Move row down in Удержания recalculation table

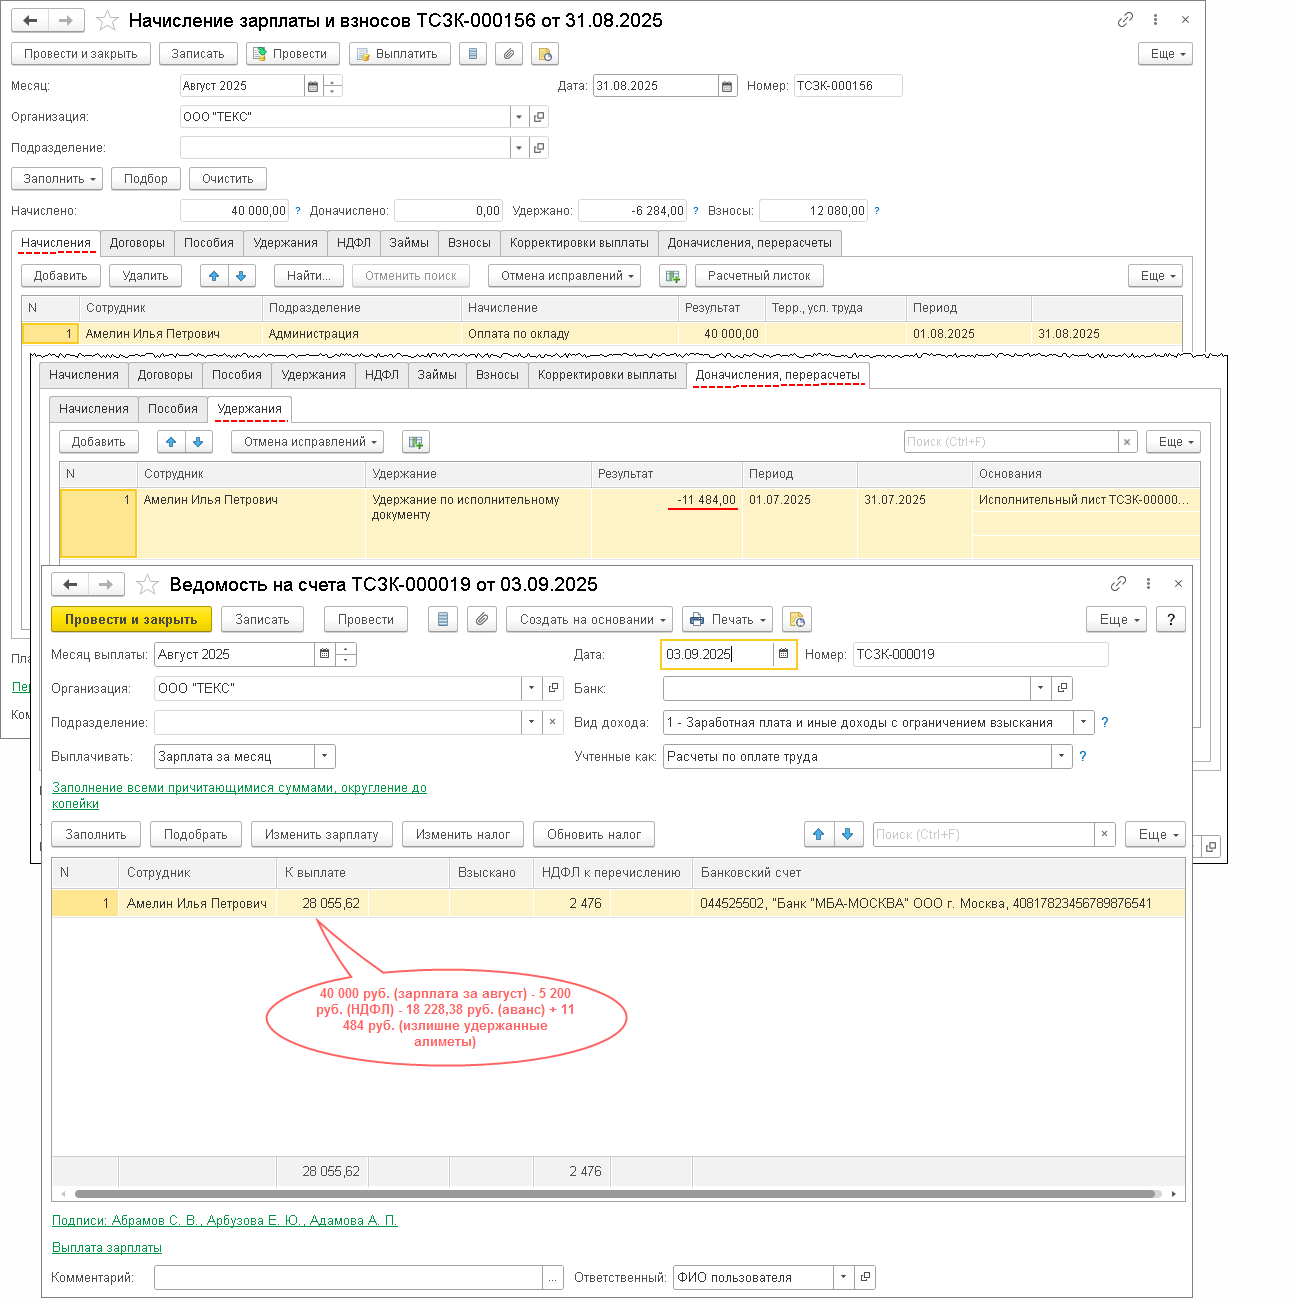click(x=198, y=442)
